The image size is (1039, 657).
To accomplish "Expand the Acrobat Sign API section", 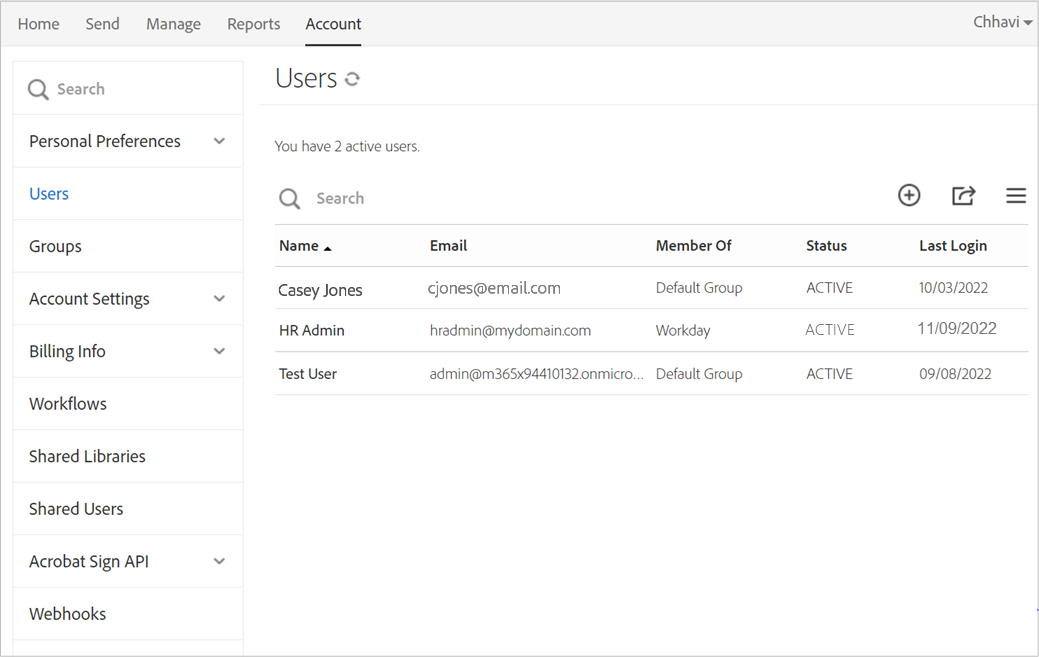I will pyautogui.click(x=219, y=561).
